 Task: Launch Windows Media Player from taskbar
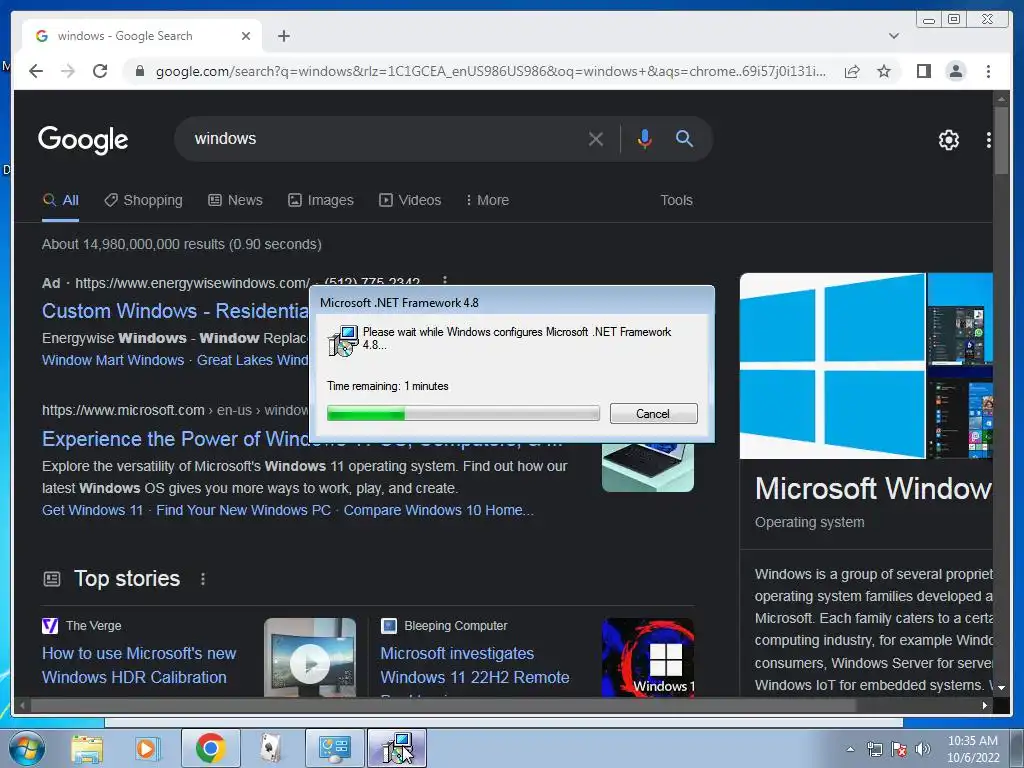click(x=148, y=748)
